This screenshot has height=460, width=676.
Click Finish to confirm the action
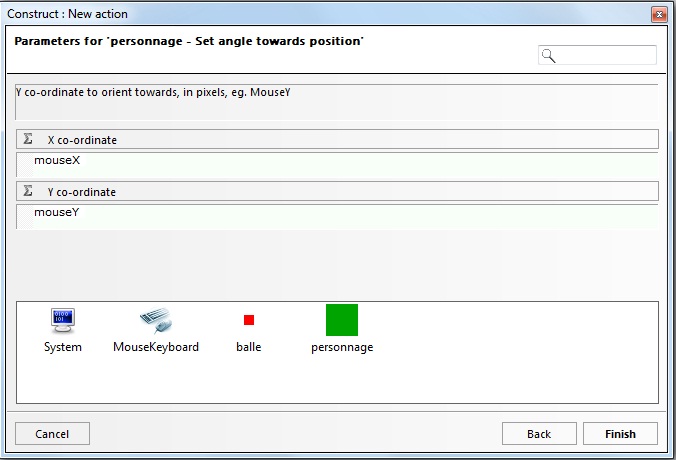pyautogui.click(x=620, y=434)
